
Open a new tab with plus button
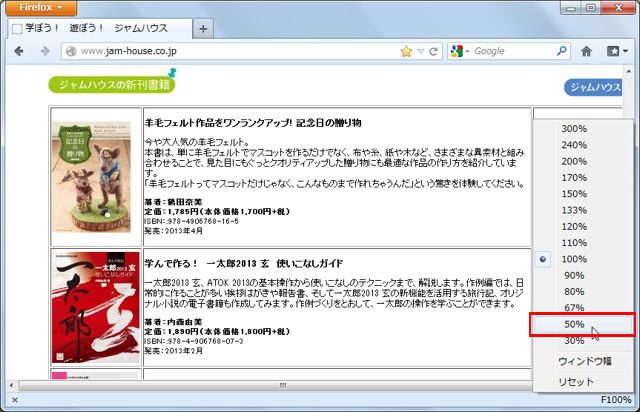click(x=203, y=29)
